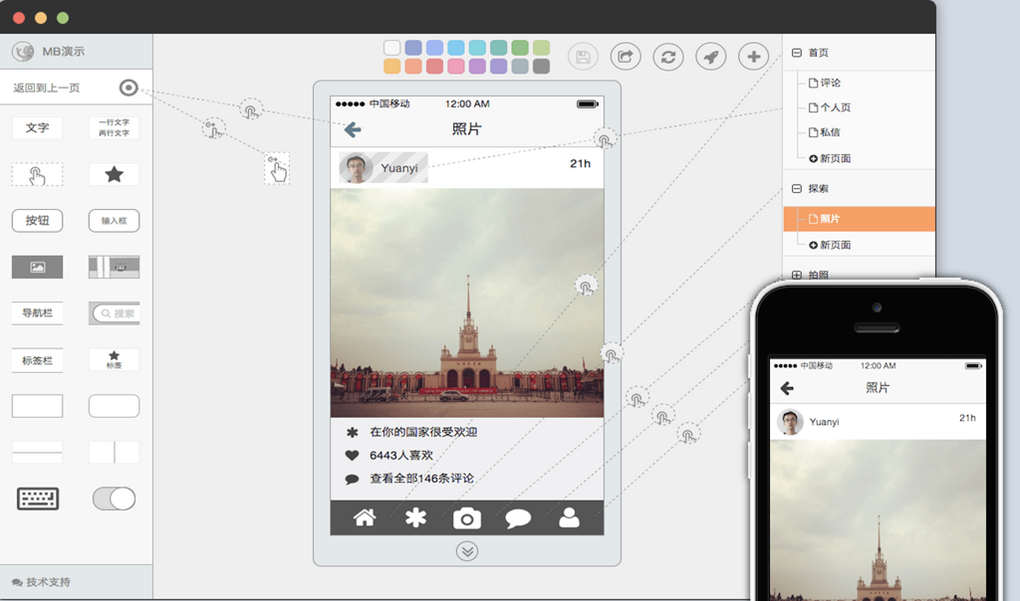Click the rocket publish icon
This screenshot has height=601, width=1020.
click(x=711, y=57)
